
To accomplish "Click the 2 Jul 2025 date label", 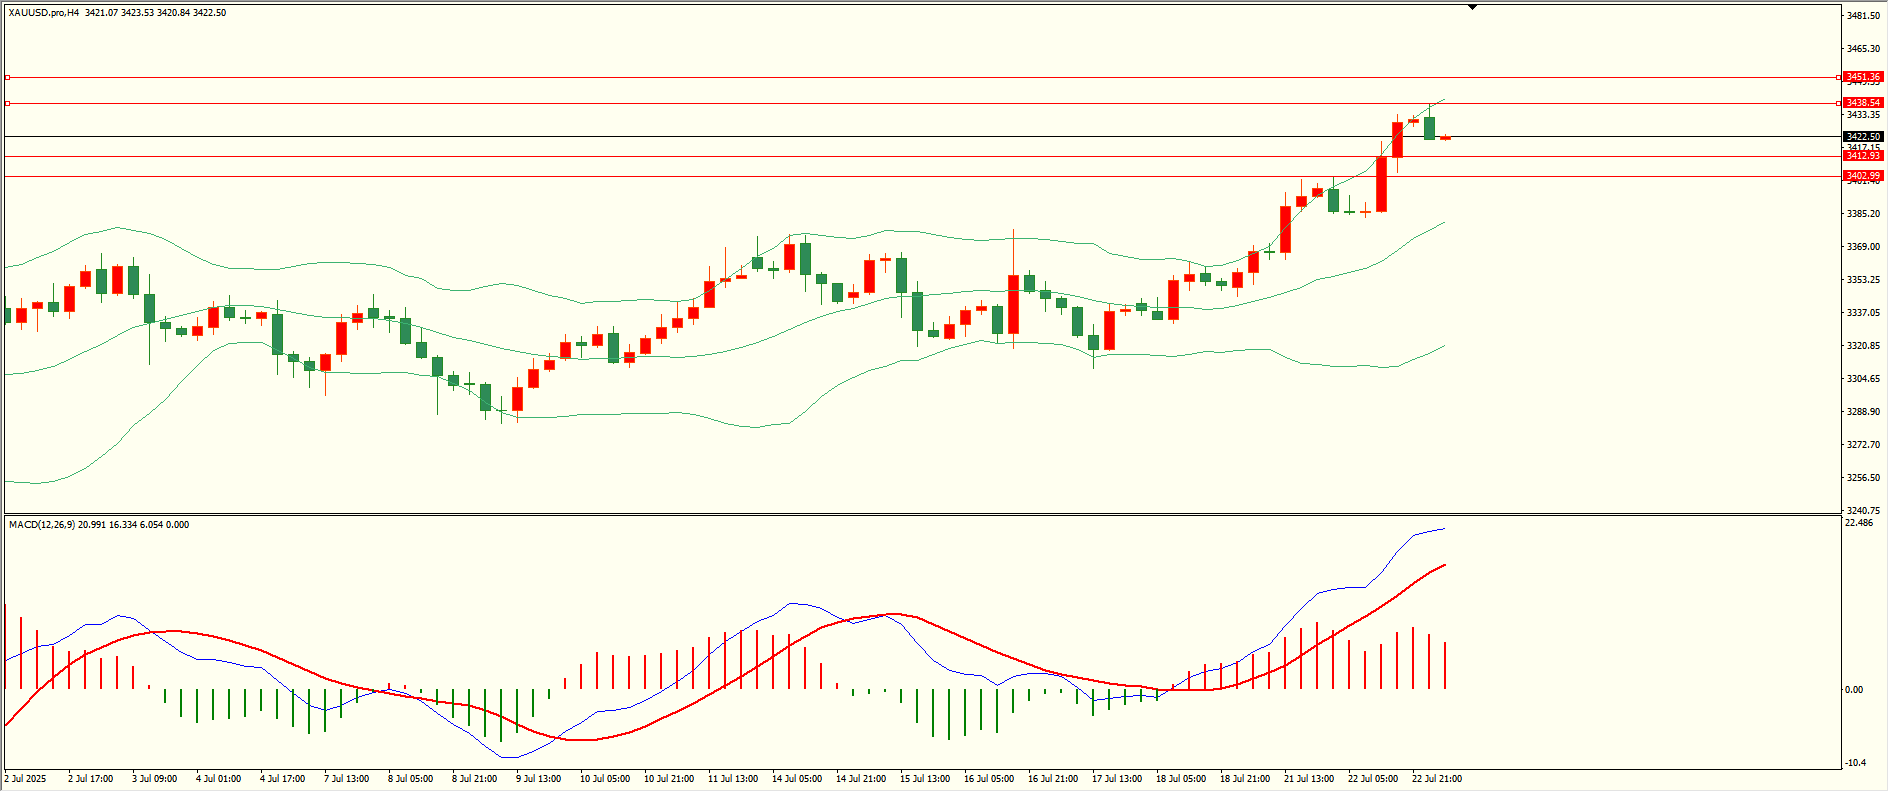I will click(25, 779).
